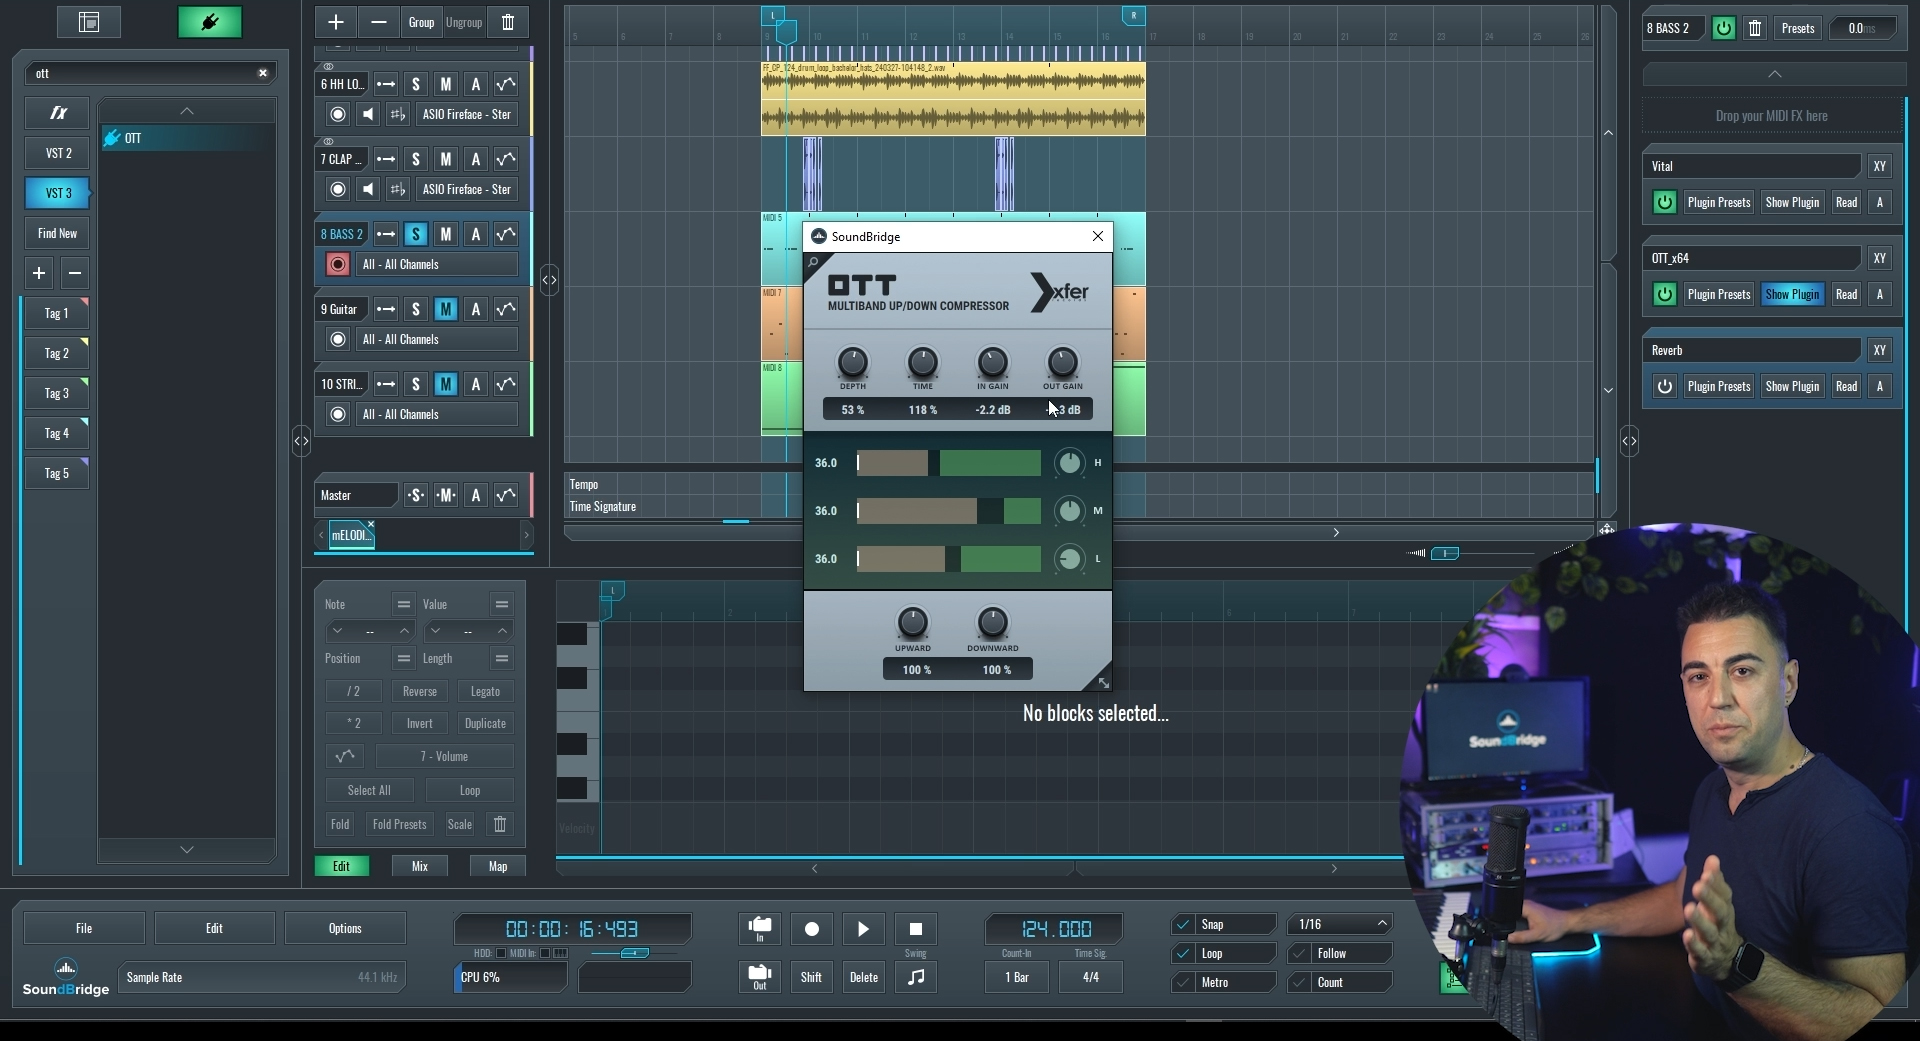The height and width of the screenshot is (1041, 1920).
Task: Start playback with the play button
Action: pos(863,929)
